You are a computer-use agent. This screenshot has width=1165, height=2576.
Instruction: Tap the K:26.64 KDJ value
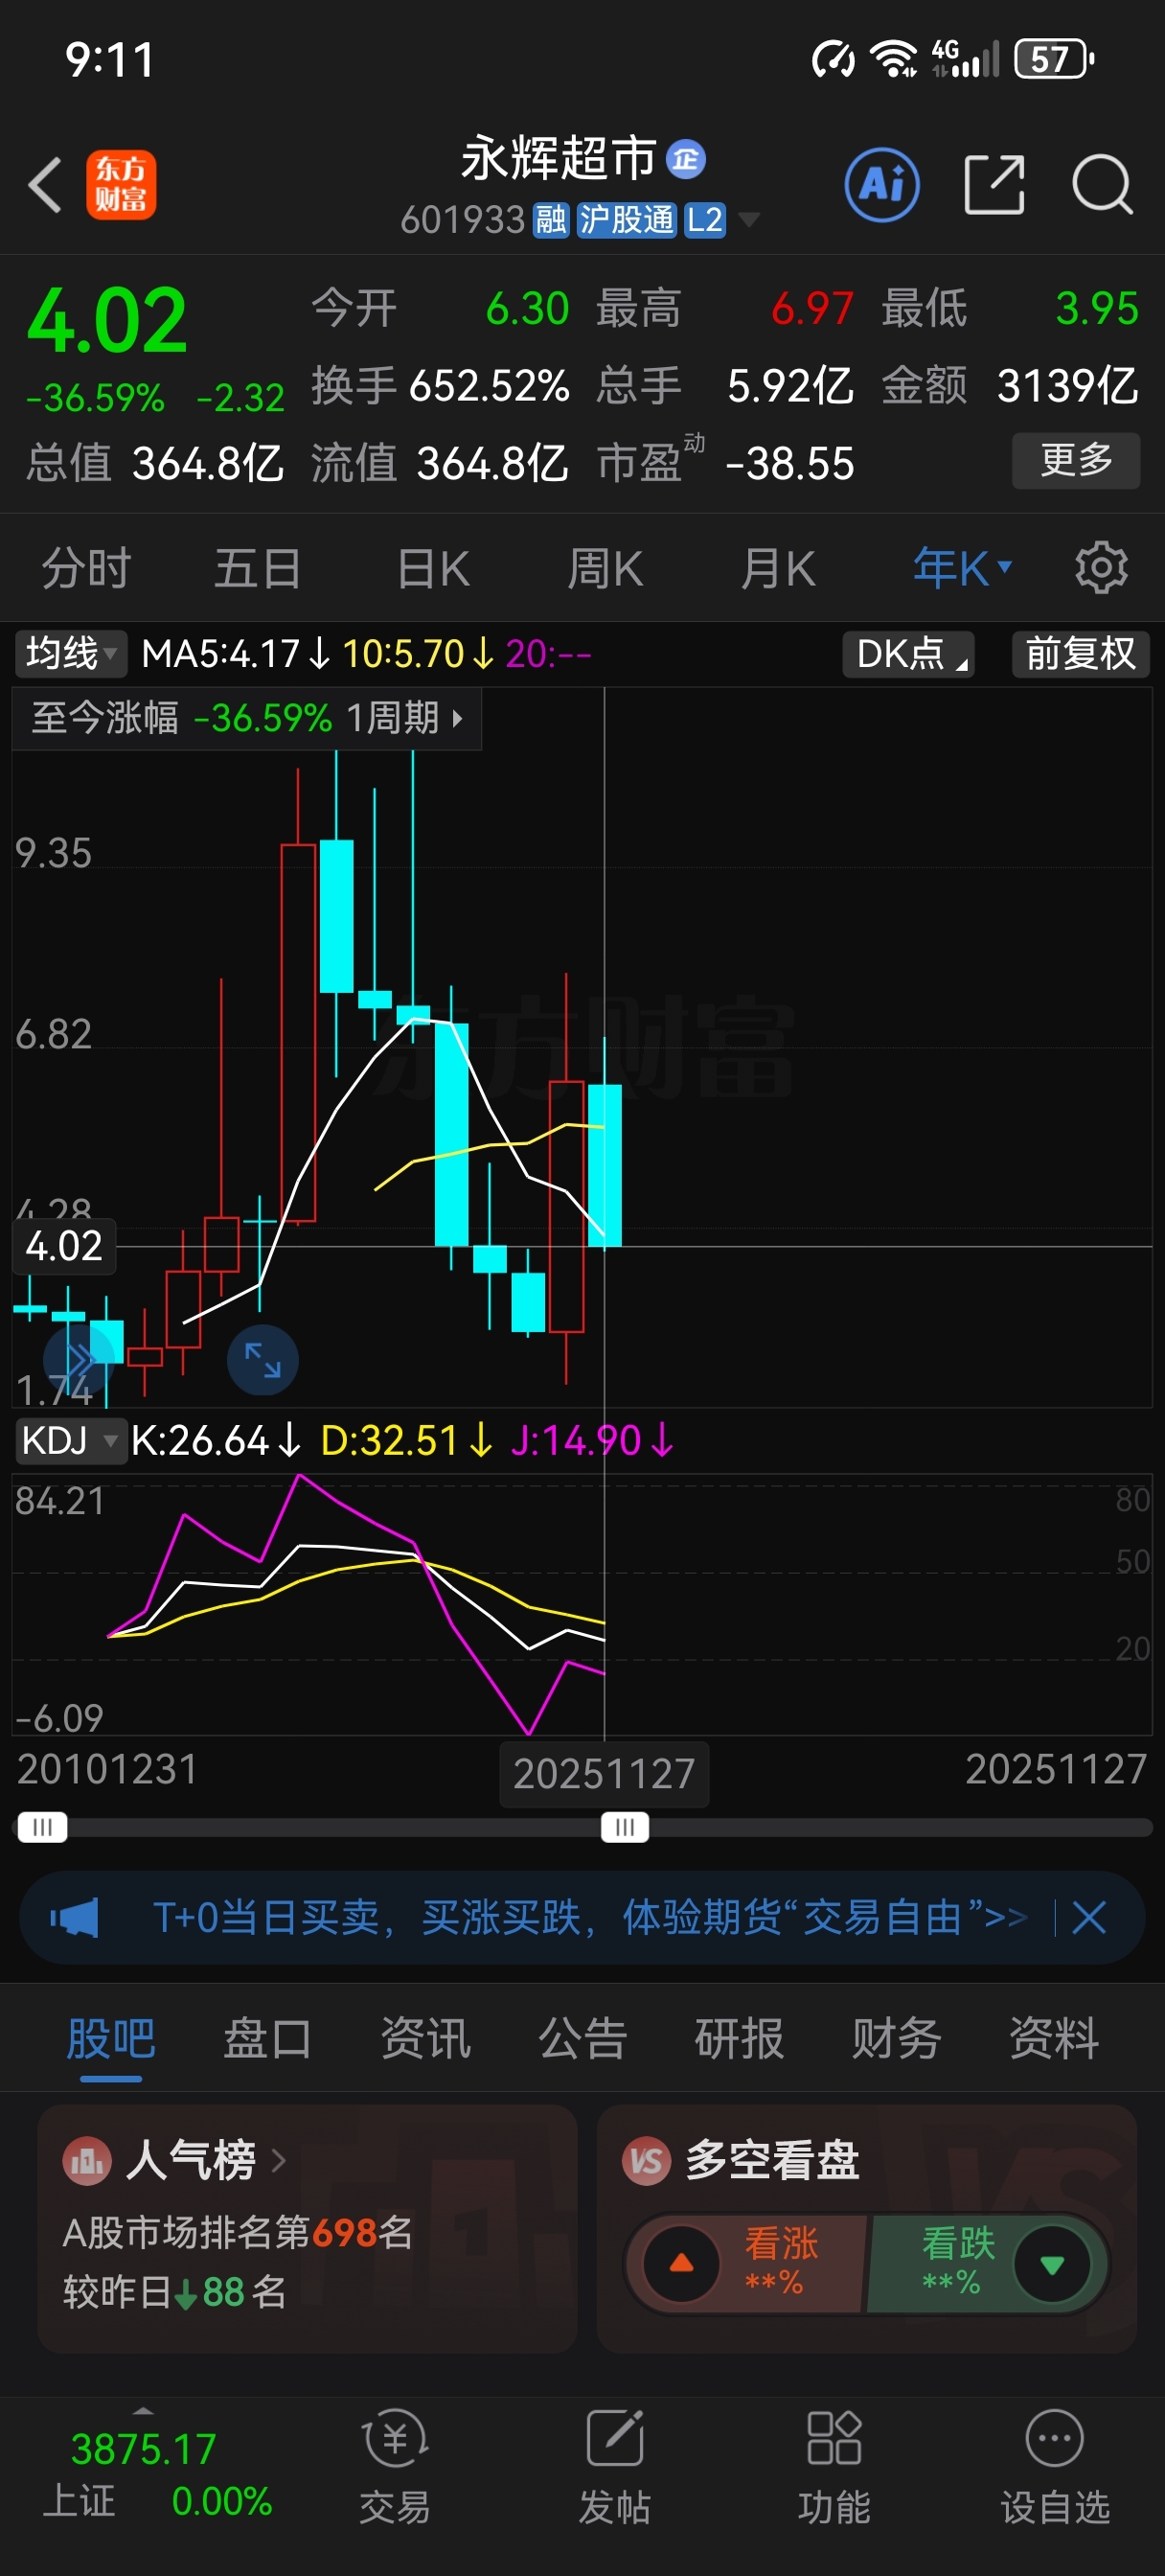pos(216,1441)
